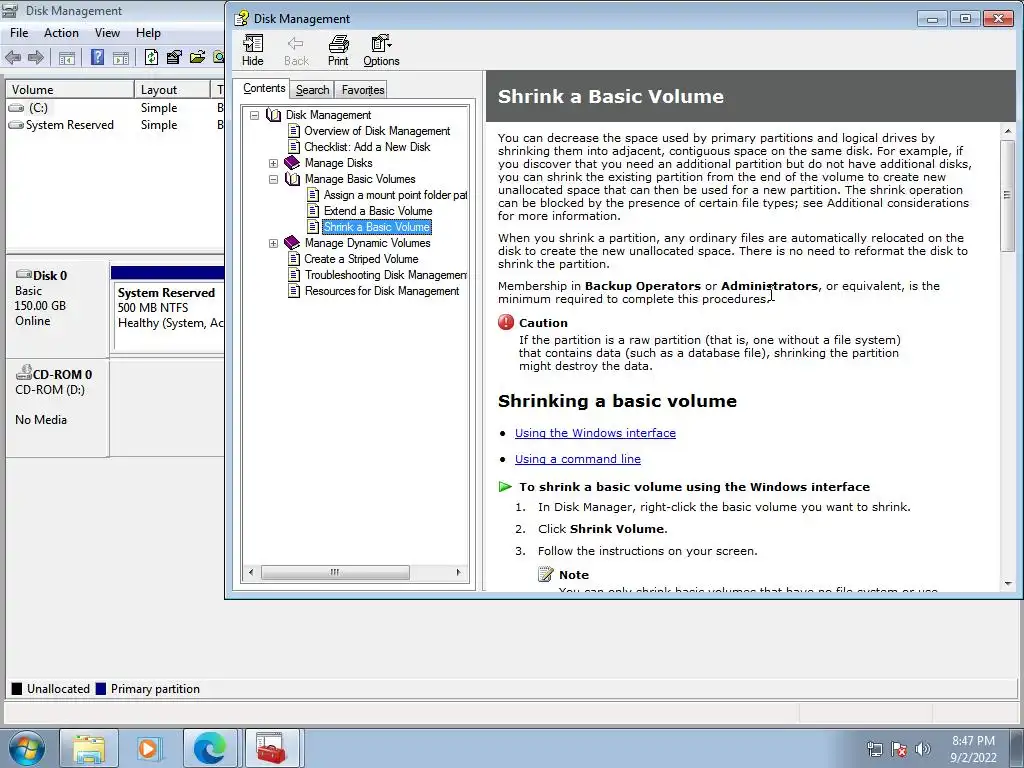Click the purple Manage Disks book icon

[x=292, y=163]
